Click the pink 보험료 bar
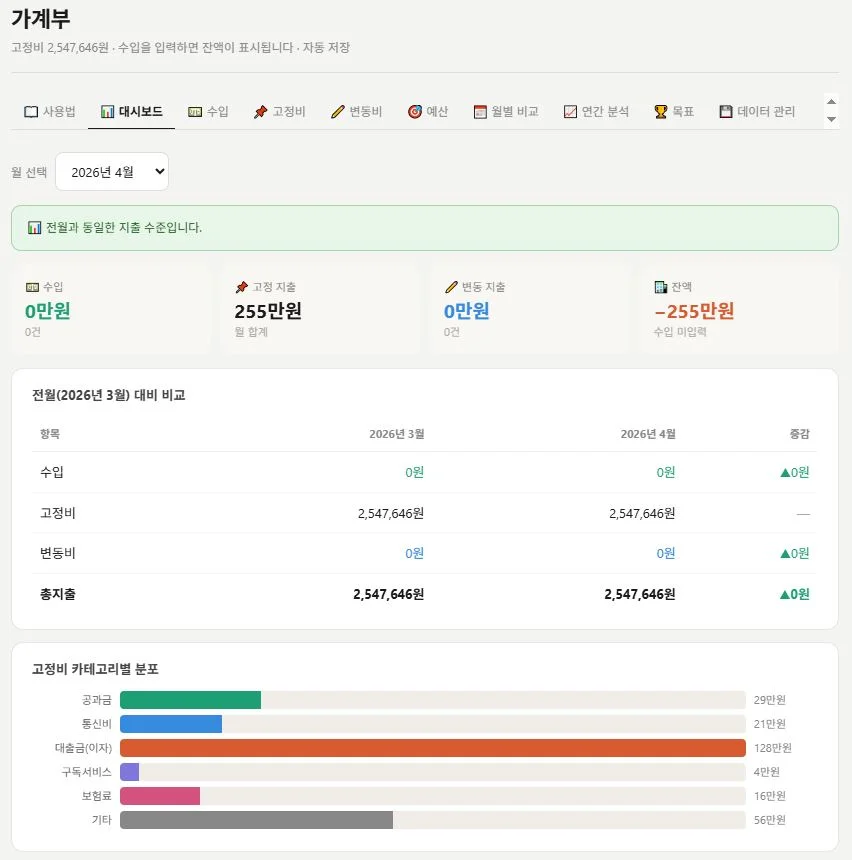852x860 pixels. pos(160,796)
